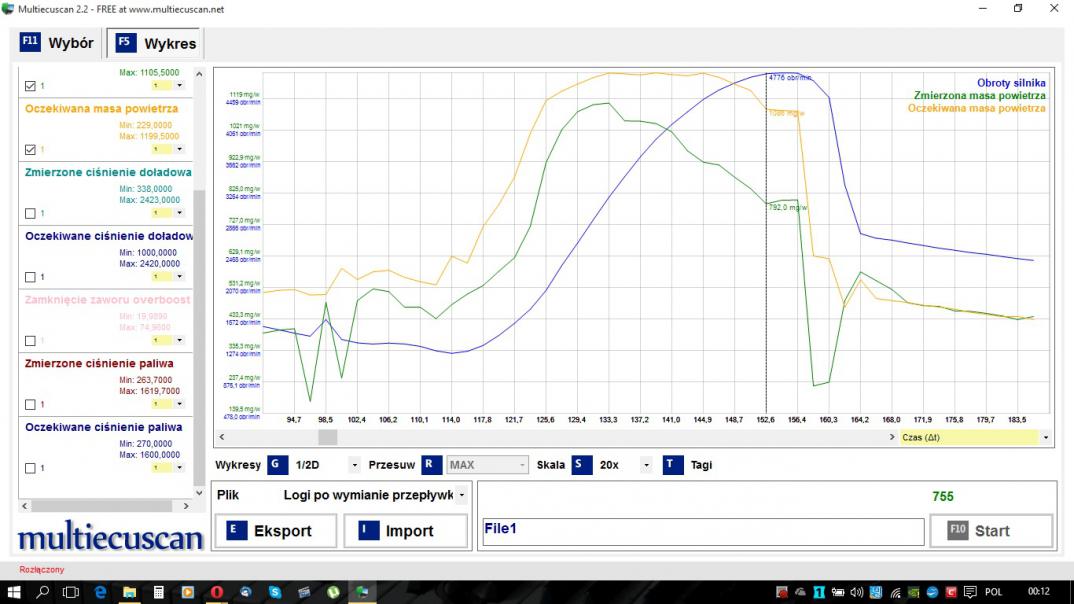Viewport: 1074px width, 604px height.
Task: Switch to the Wykres tab
Action: 155,43
